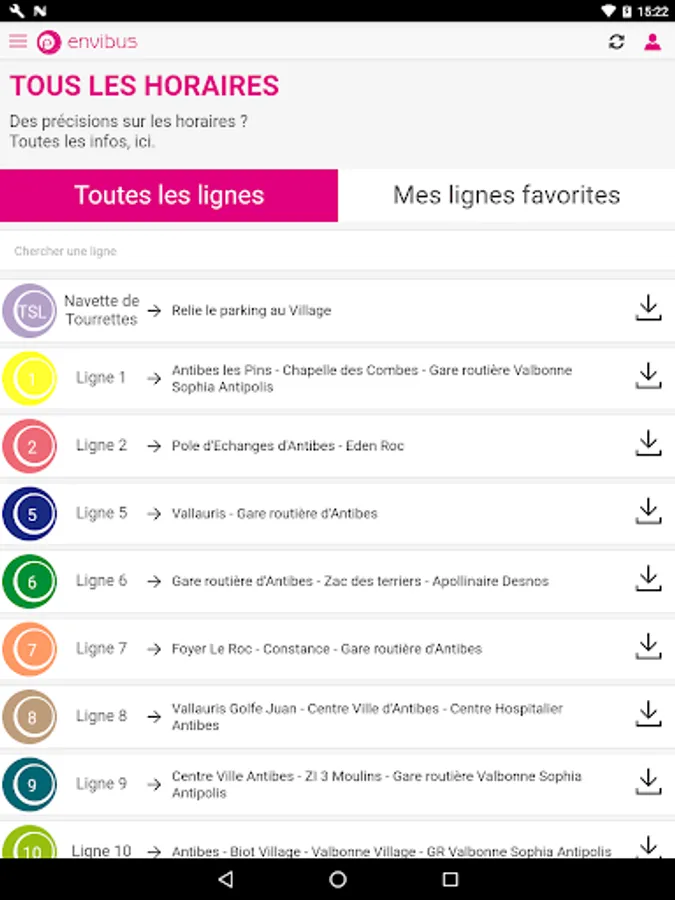The width and height of the screenshot is (675, 900).
Task: Tap the envibus logo
Action: 87,42
